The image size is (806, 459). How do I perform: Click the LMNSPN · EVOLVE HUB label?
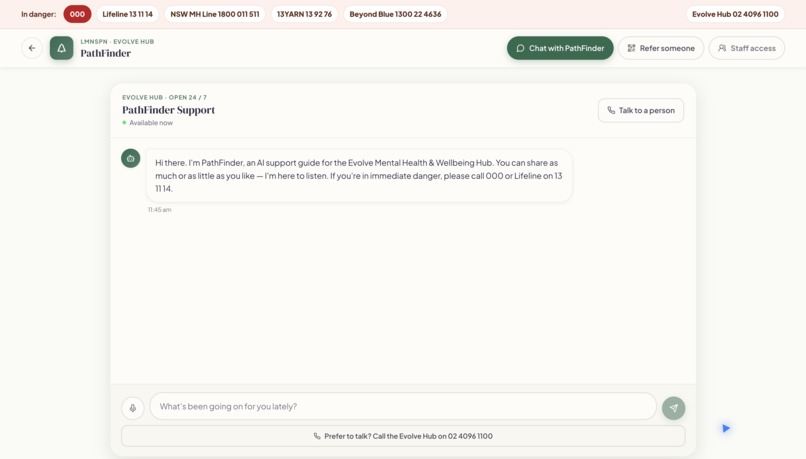click(117, 42)
